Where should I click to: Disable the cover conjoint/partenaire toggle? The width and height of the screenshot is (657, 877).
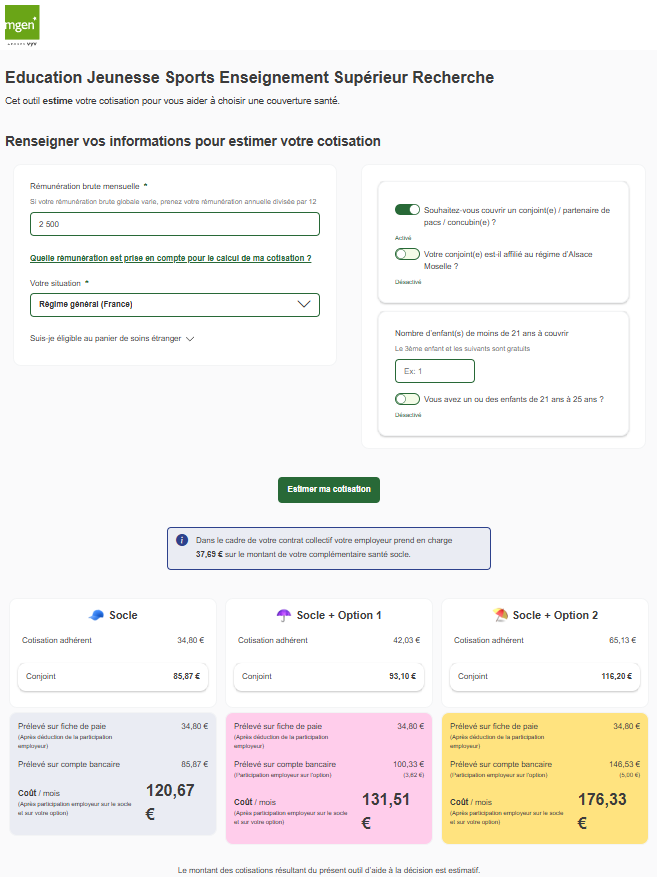point(407,210)
